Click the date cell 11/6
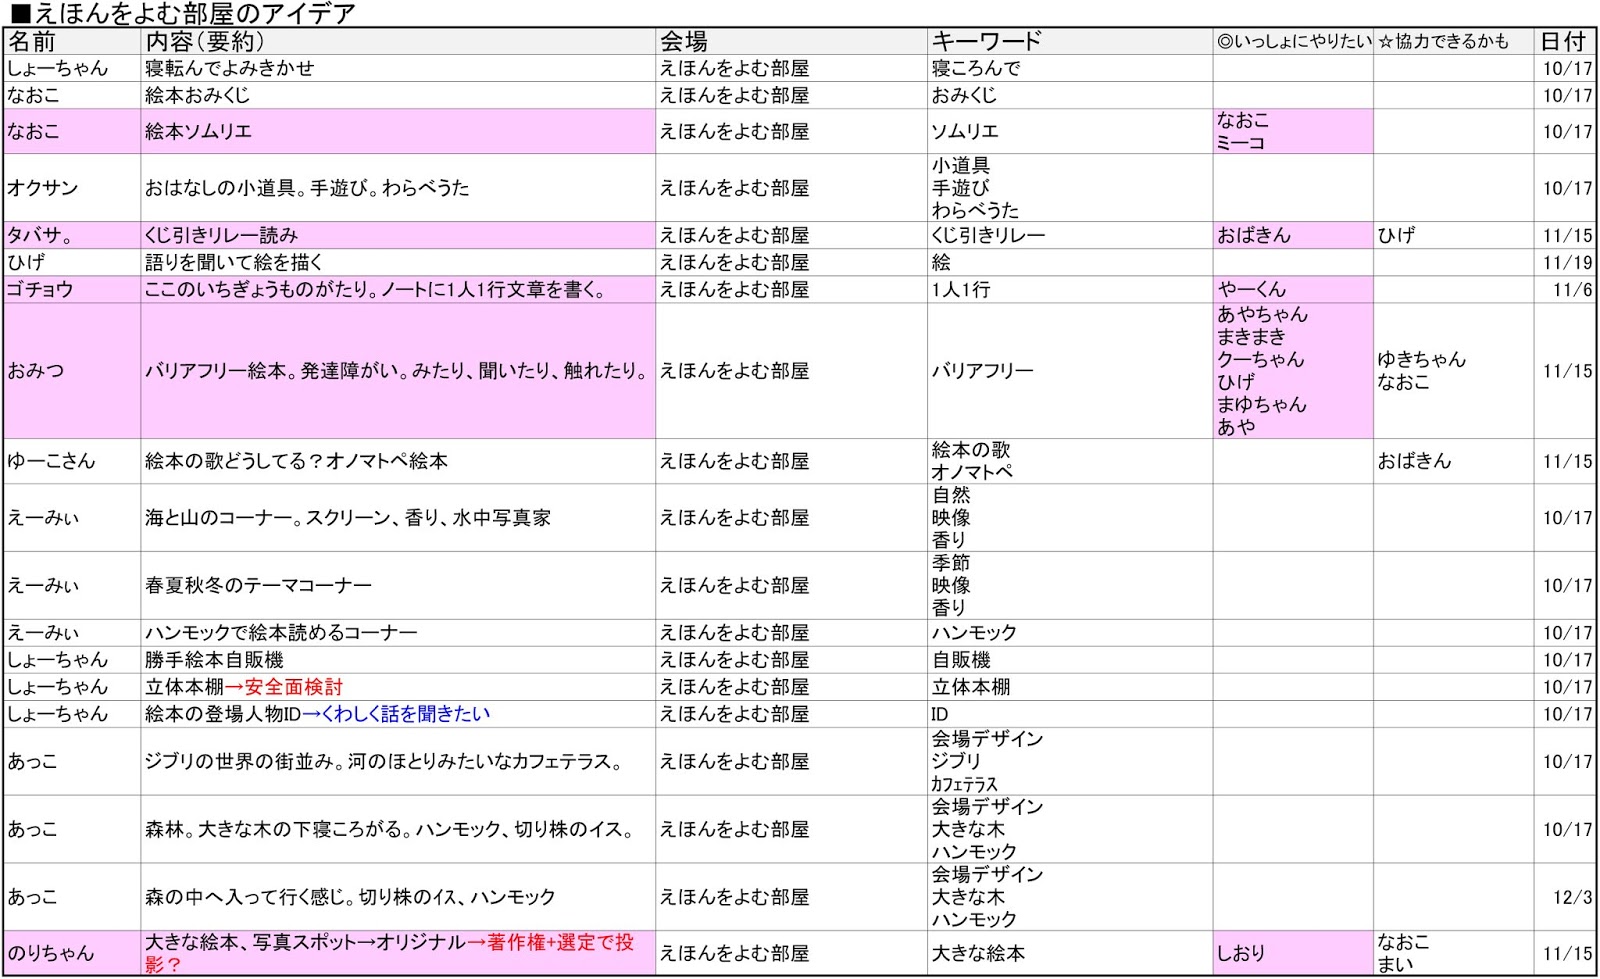The width and height of the screenshot is (1600, 979). (x=1564, y=289)
